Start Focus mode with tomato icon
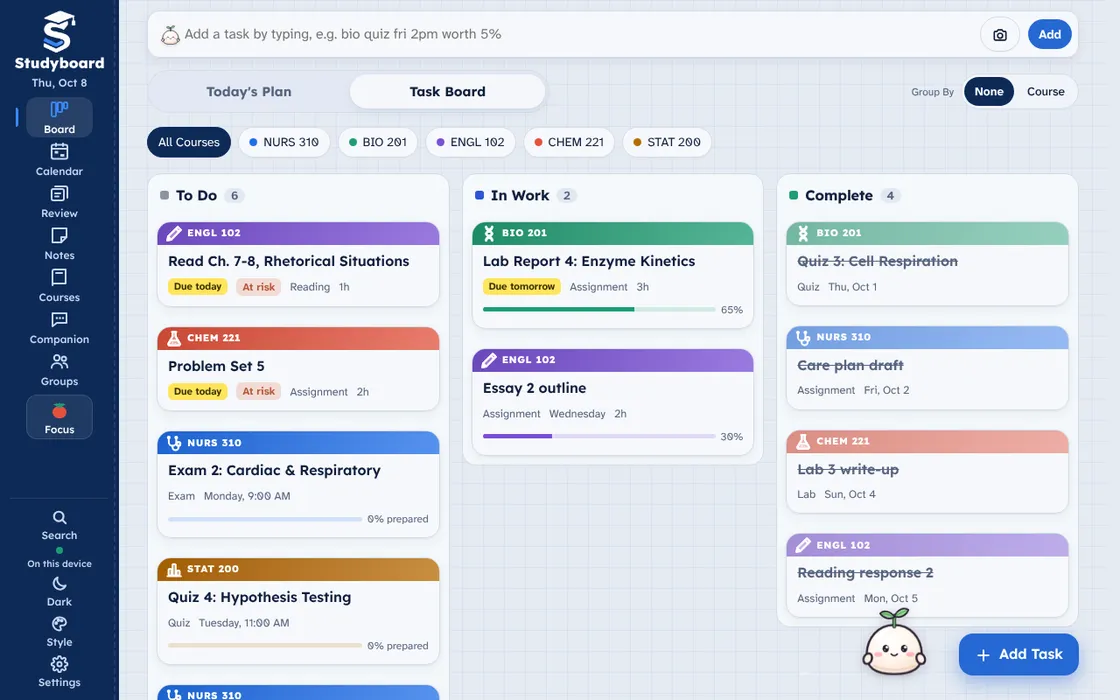This screenshot has width=1120, height=700. pyautogui.click(x=59, y=417)
